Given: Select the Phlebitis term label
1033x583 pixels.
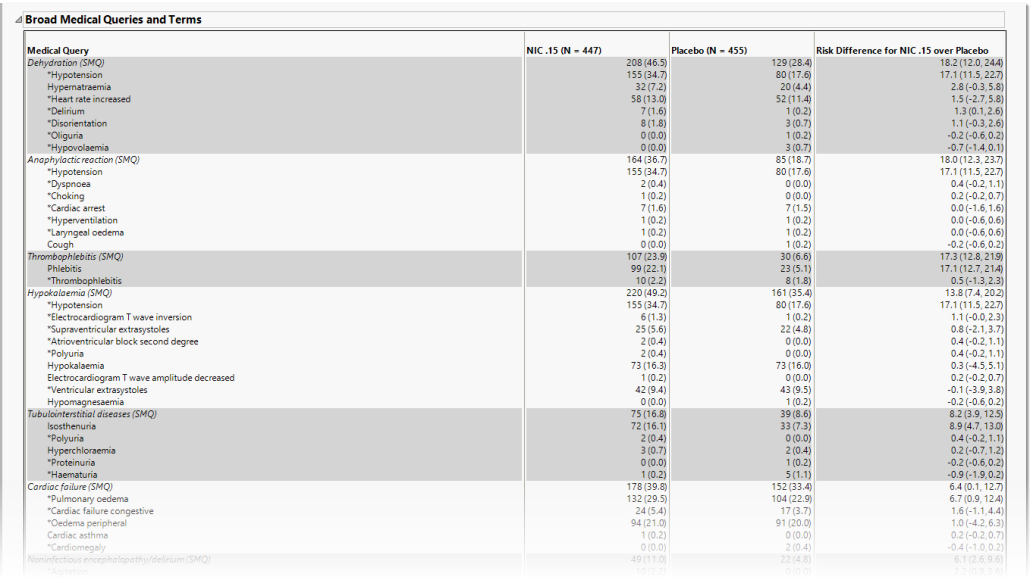Looking at the screenshot, I should (65, 269).
